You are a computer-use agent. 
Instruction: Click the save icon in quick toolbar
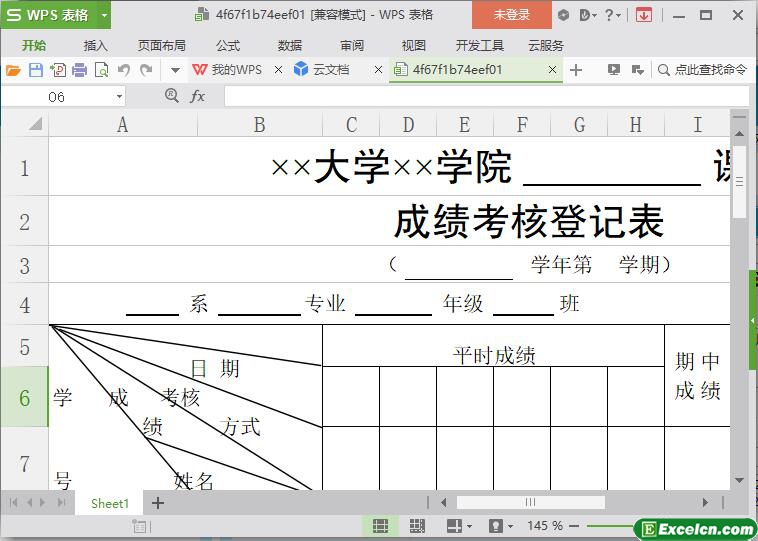(x=35, y=70)
